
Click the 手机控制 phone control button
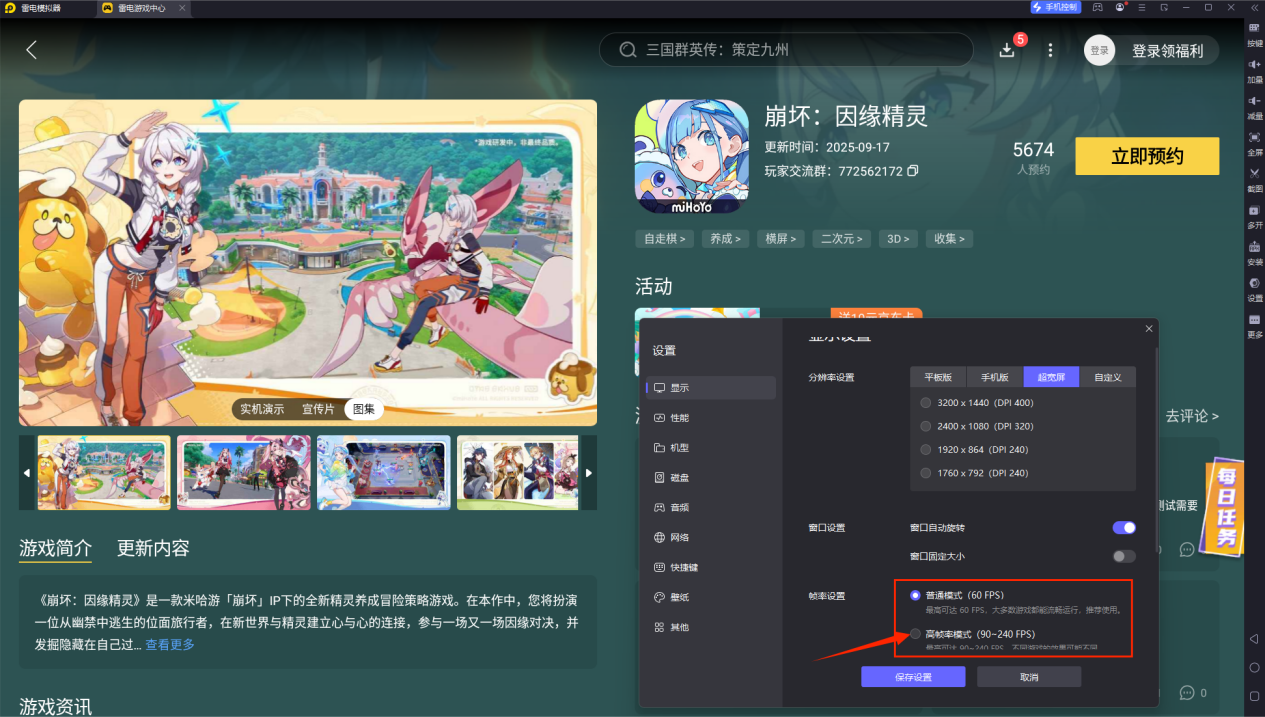point(1055,7)
